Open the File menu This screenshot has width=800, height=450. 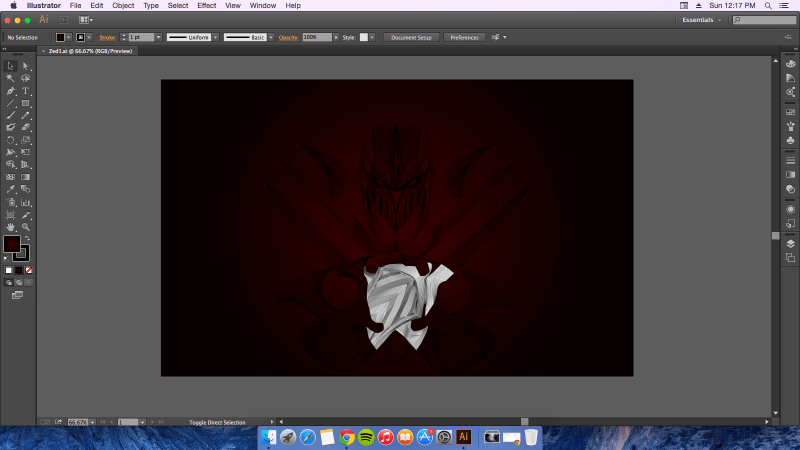pyautogui.click(x=76, y=6)
